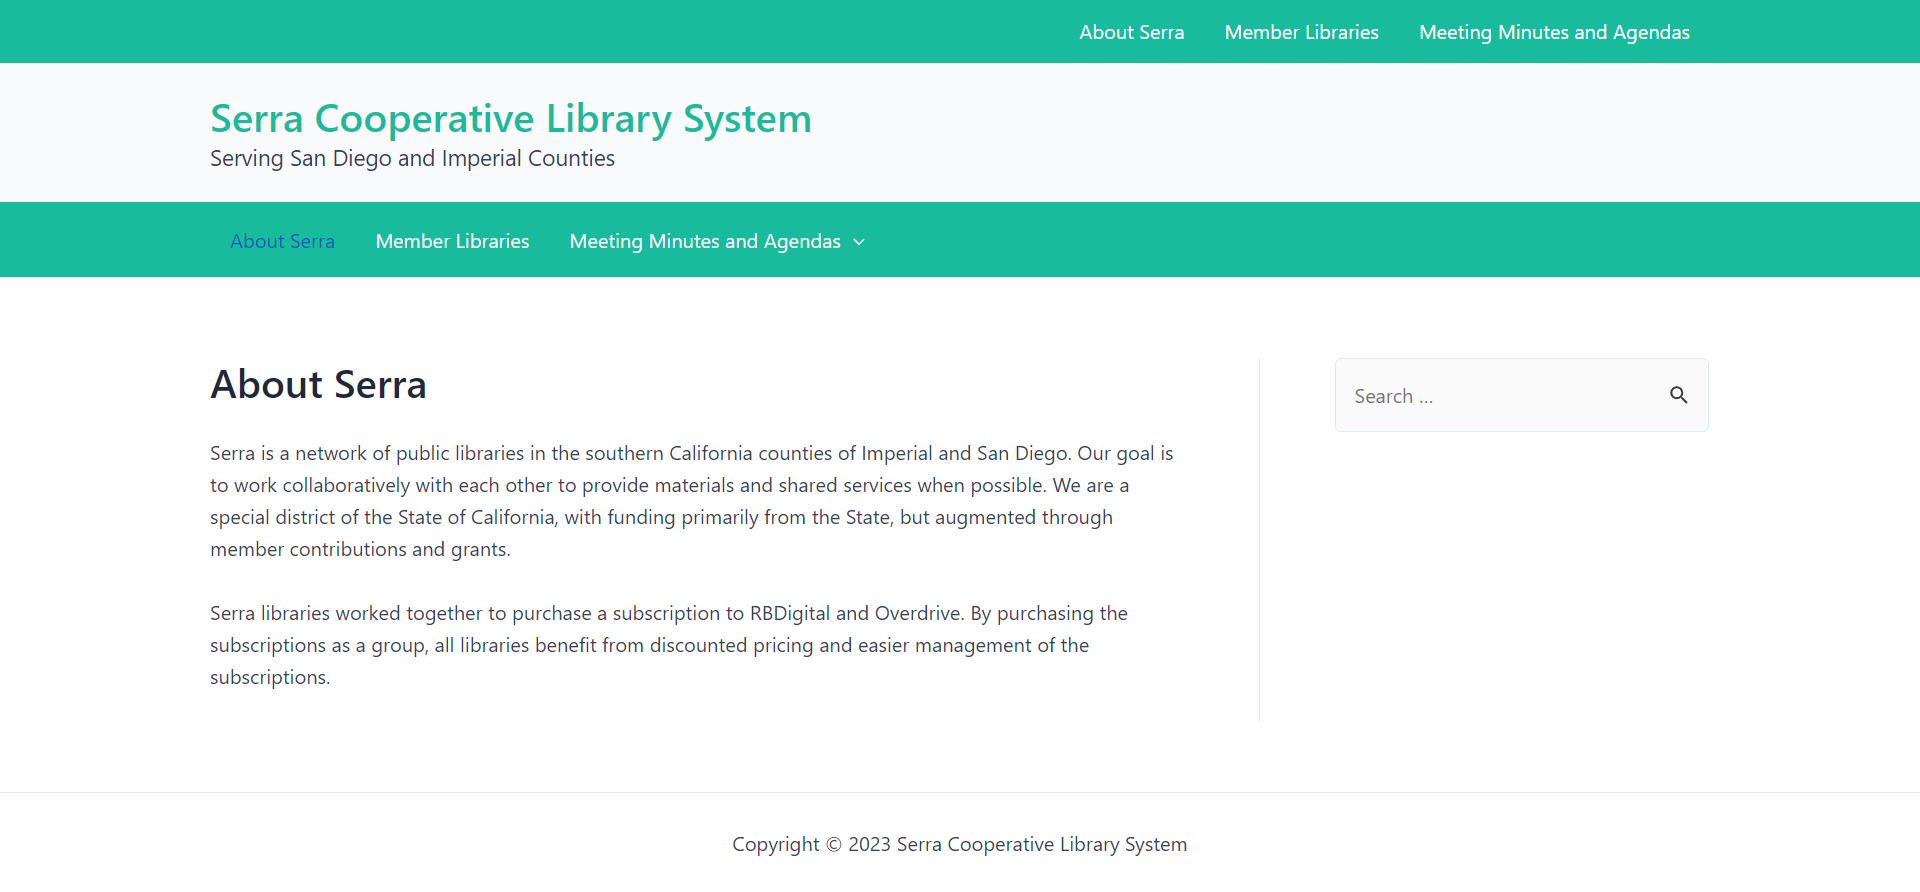Select About Serra in the main navigation
The height and width of the screenshot is (892, 1920).
[x=282, y=241]
